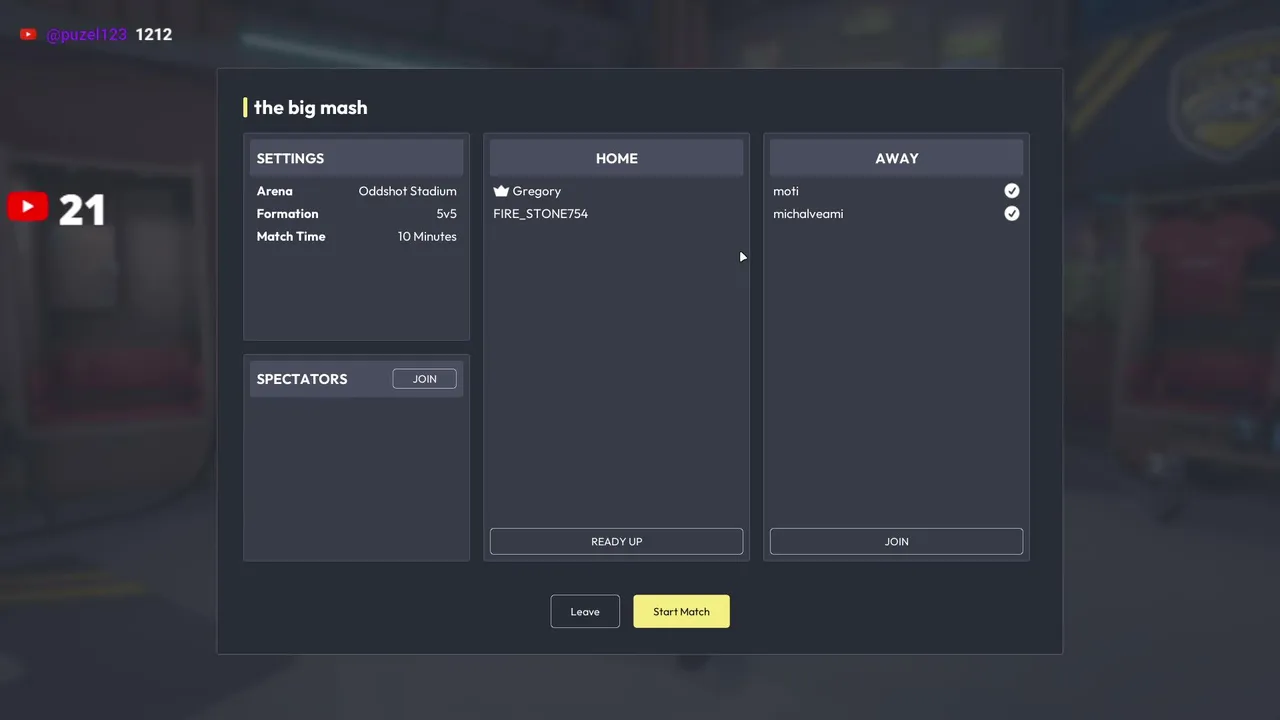Click the small YouTube icon beside @puzel123
The width and height of the screenshot is (1280, 720).
pyautogui.click(x=28, y=34)
